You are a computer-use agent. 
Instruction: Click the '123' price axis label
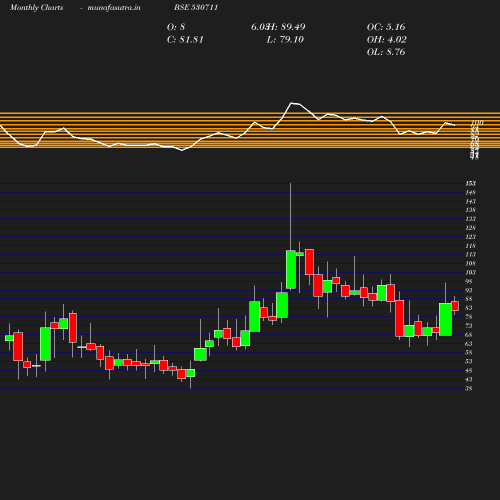[x=470, y=237]
